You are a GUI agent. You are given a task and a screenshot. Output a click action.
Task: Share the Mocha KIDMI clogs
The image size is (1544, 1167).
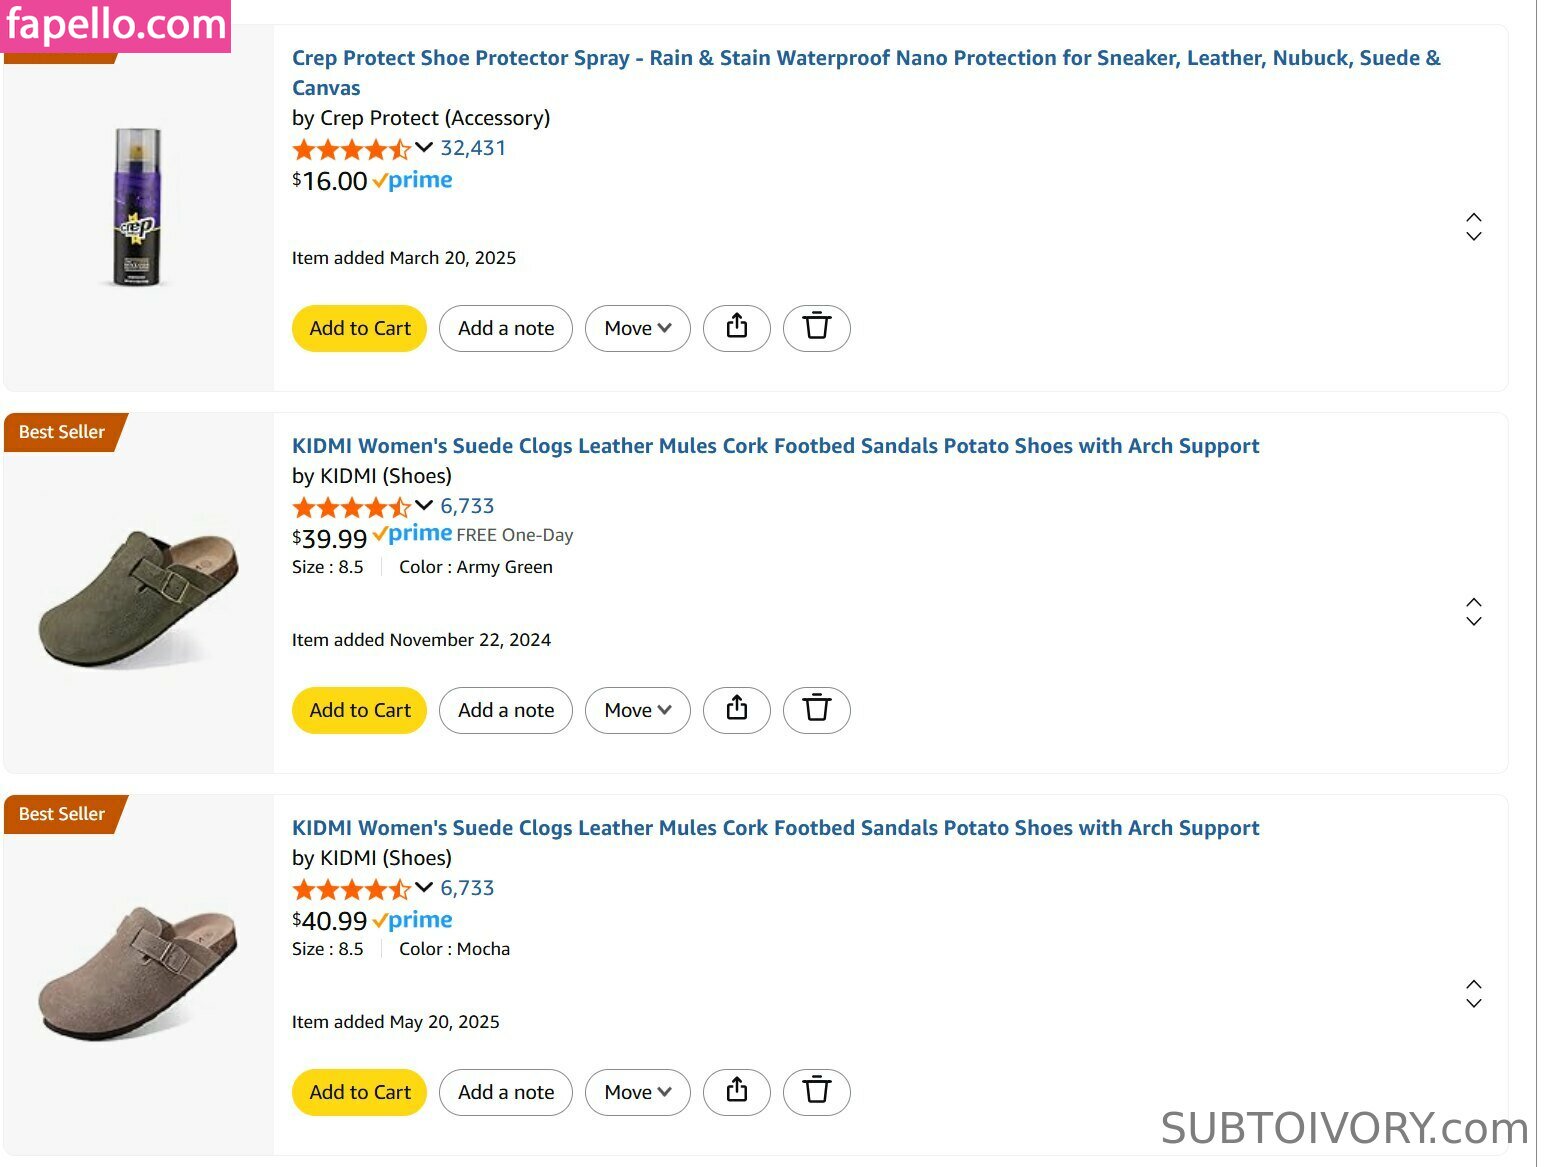(737, 1091)
